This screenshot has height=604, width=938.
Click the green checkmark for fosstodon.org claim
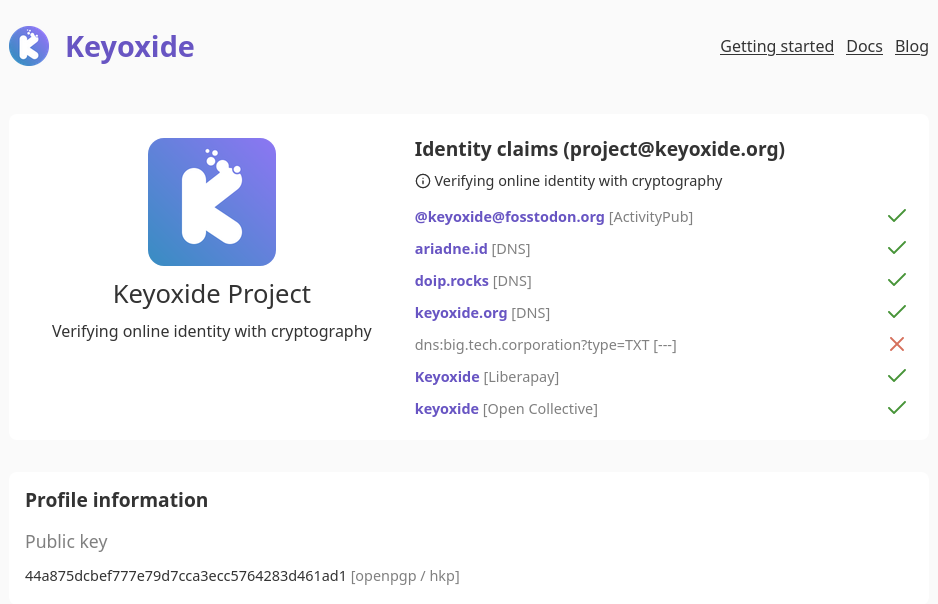897,216
